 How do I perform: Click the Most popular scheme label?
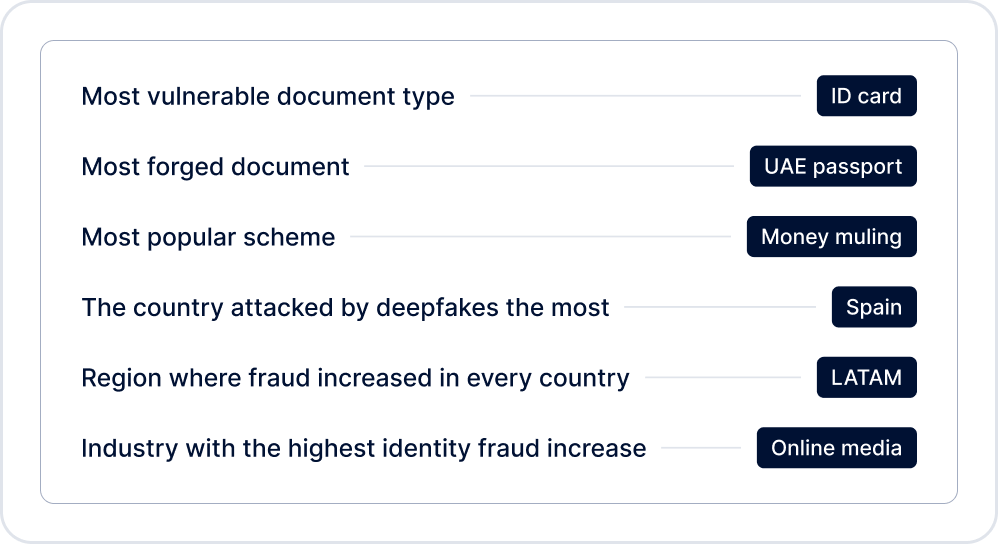coord(208,238)
